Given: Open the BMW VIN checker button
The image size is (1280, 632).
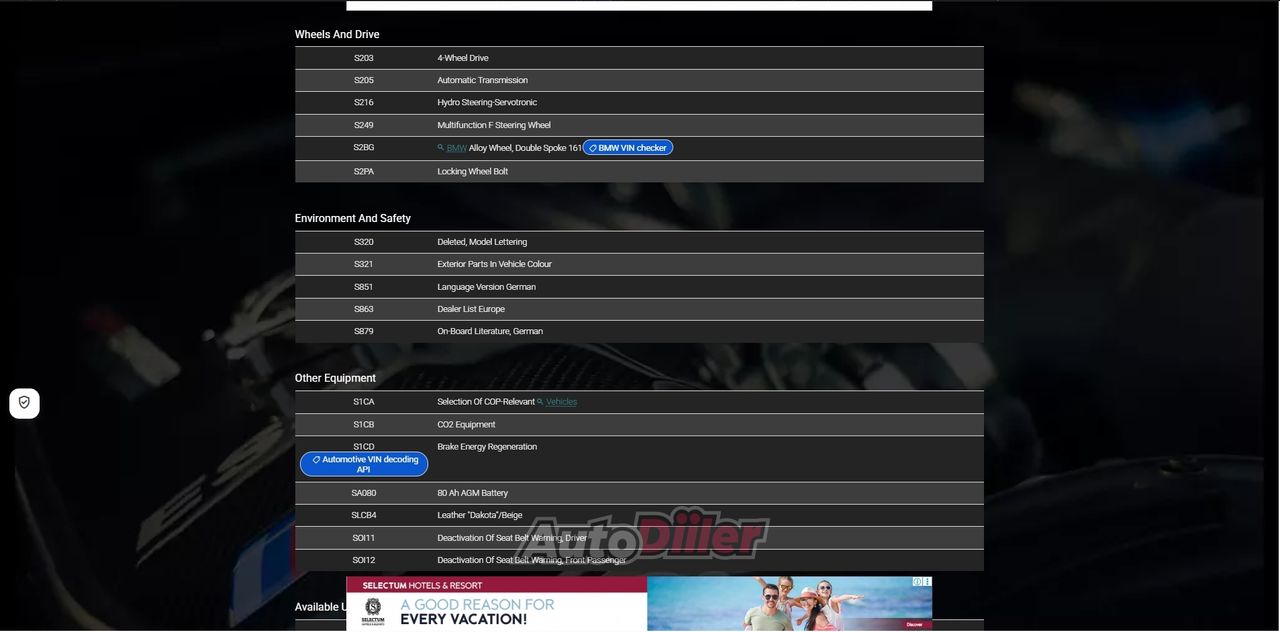Looking at the screenshot, I should (628, 148).
